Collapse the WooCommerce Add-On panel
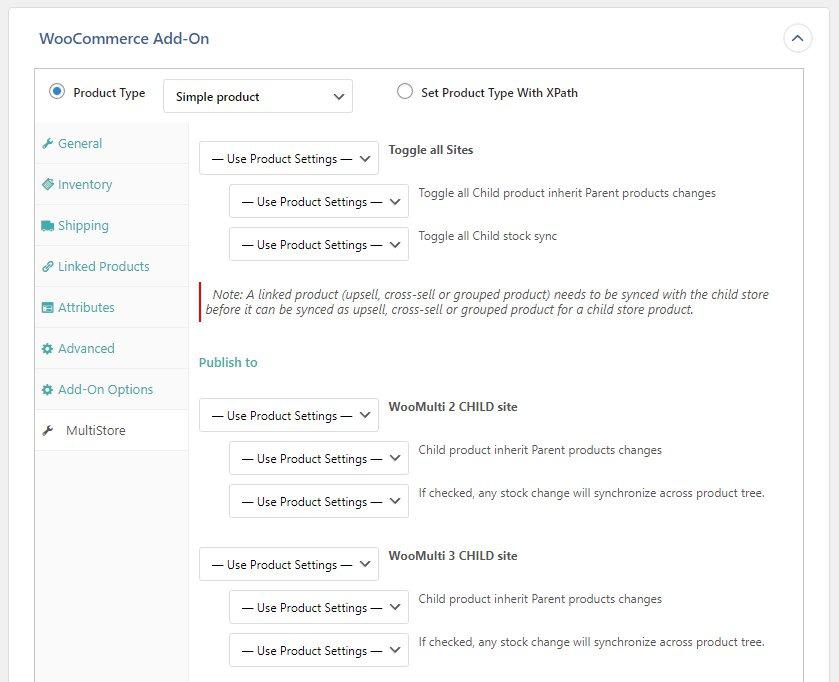Viewport: 839px width, 682px height. click(x=797, y=39)
